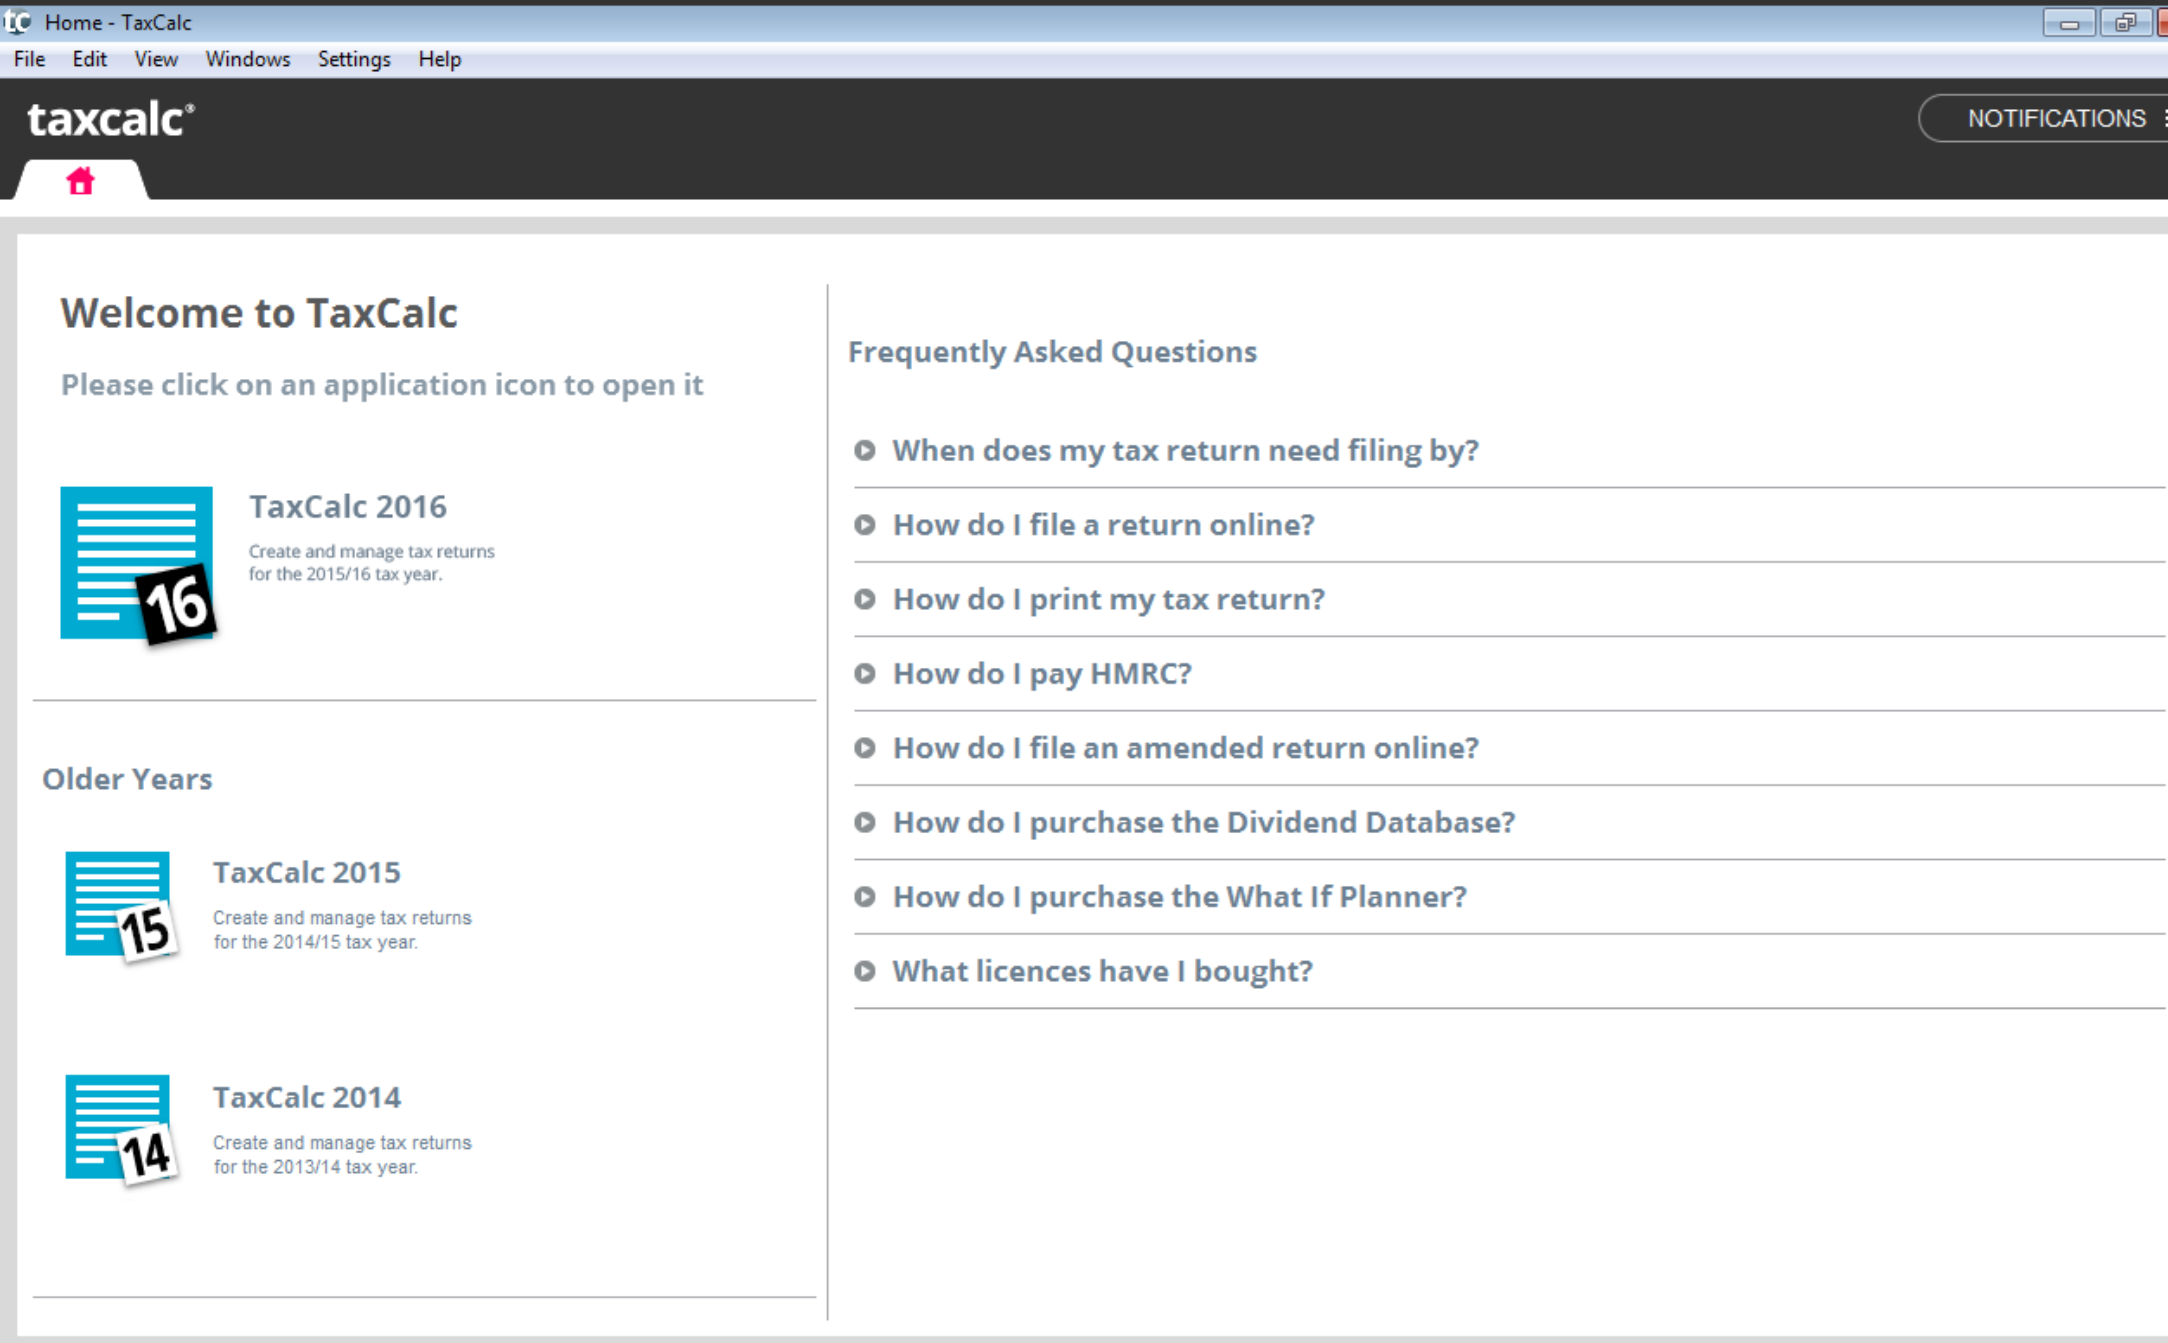This screenshot has height=1343, width=2168.
Task: Expand arrow for 'How do I pay HMRC?'
Action: point(865,674)
